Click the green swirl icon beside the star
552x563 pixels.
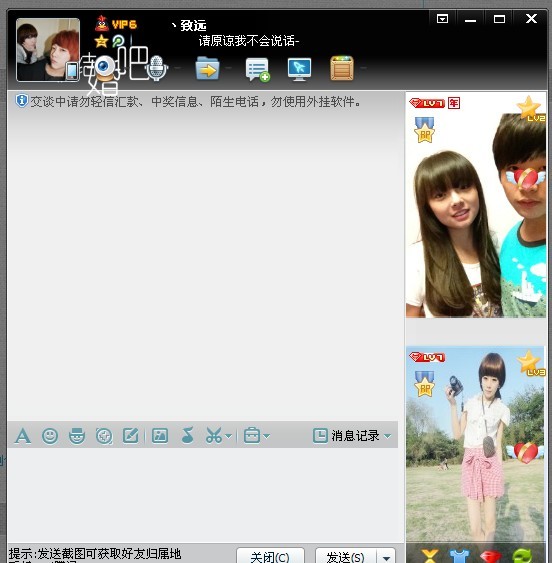[118, 41]
